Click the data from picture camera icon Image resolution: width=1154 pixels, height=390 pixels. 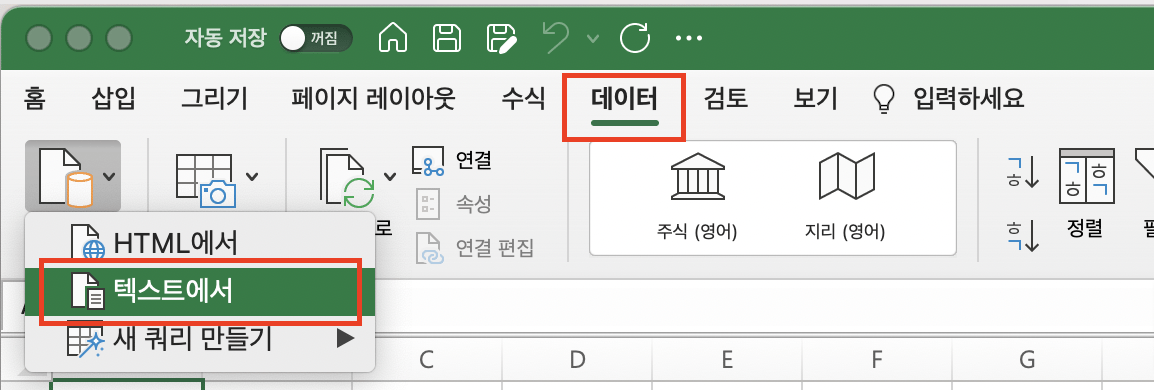[x=206, y=180]
